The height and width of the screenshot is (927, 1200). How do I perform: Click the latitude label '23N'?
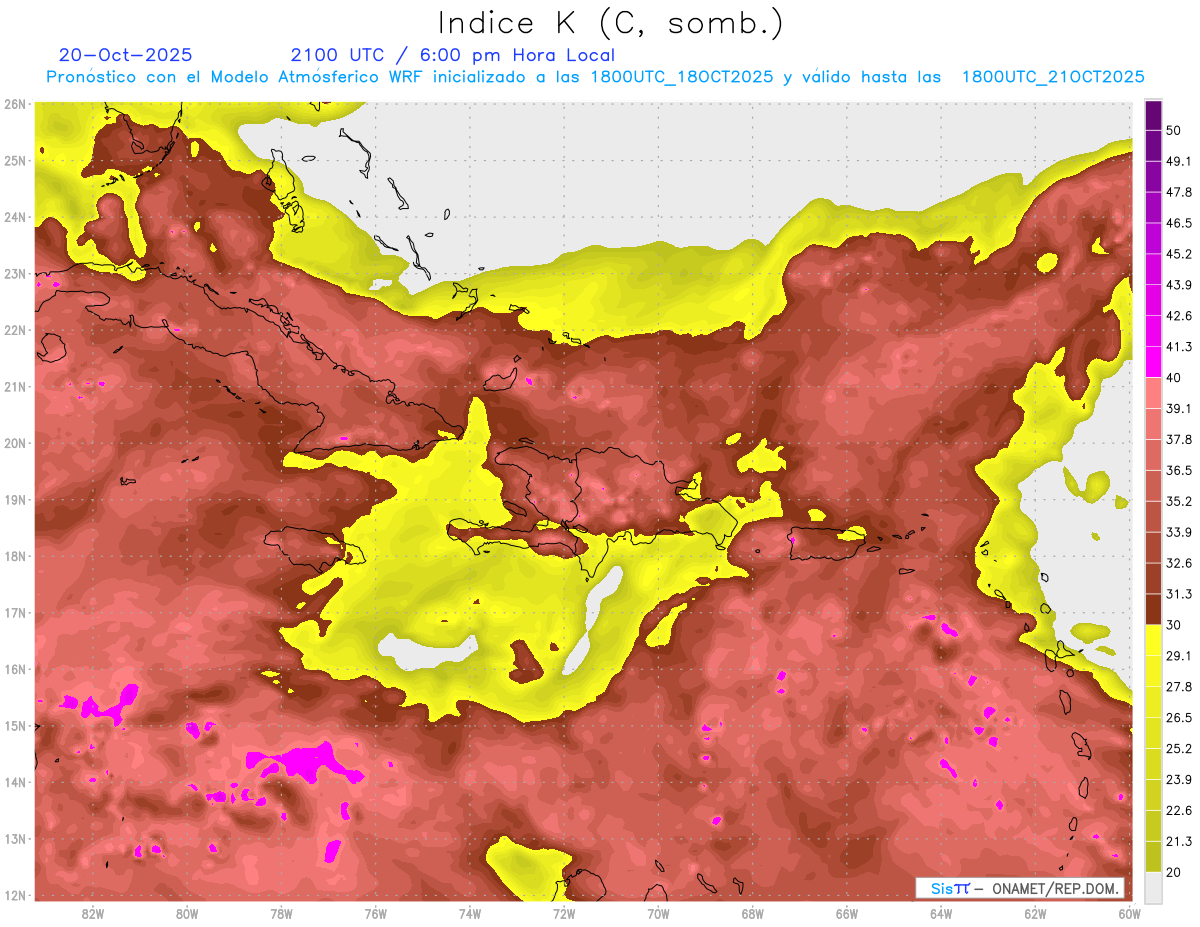click(x=15, y=274)
